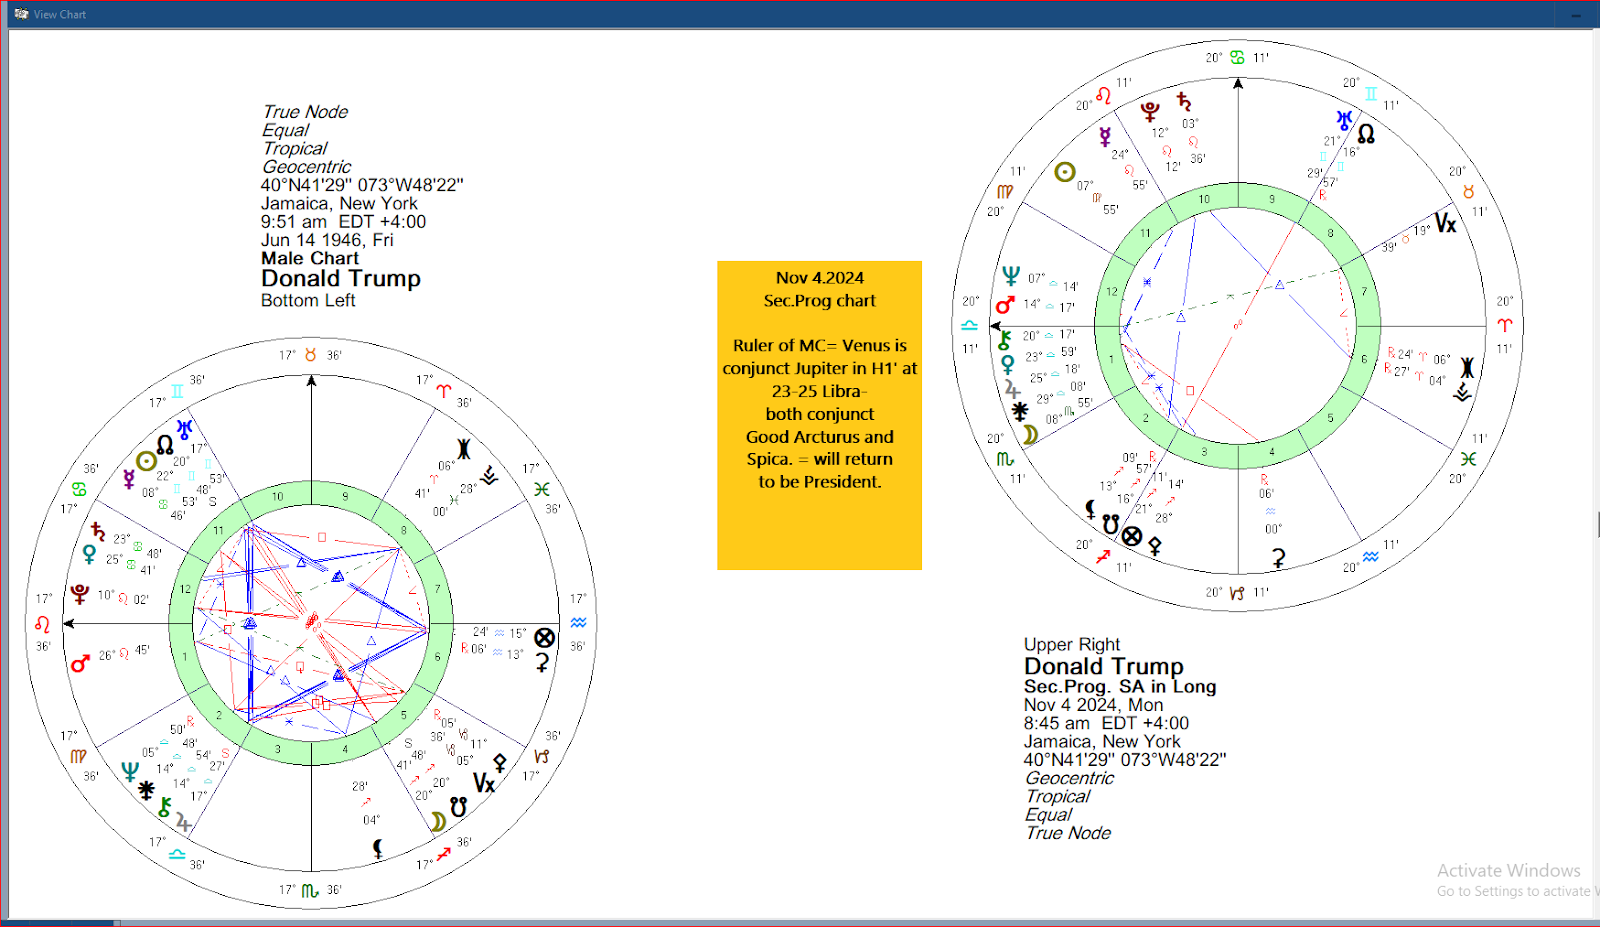1600x927 pixels.
Task: Select progressed Pluto glyph at 12° Leo
Action: 1150,110
